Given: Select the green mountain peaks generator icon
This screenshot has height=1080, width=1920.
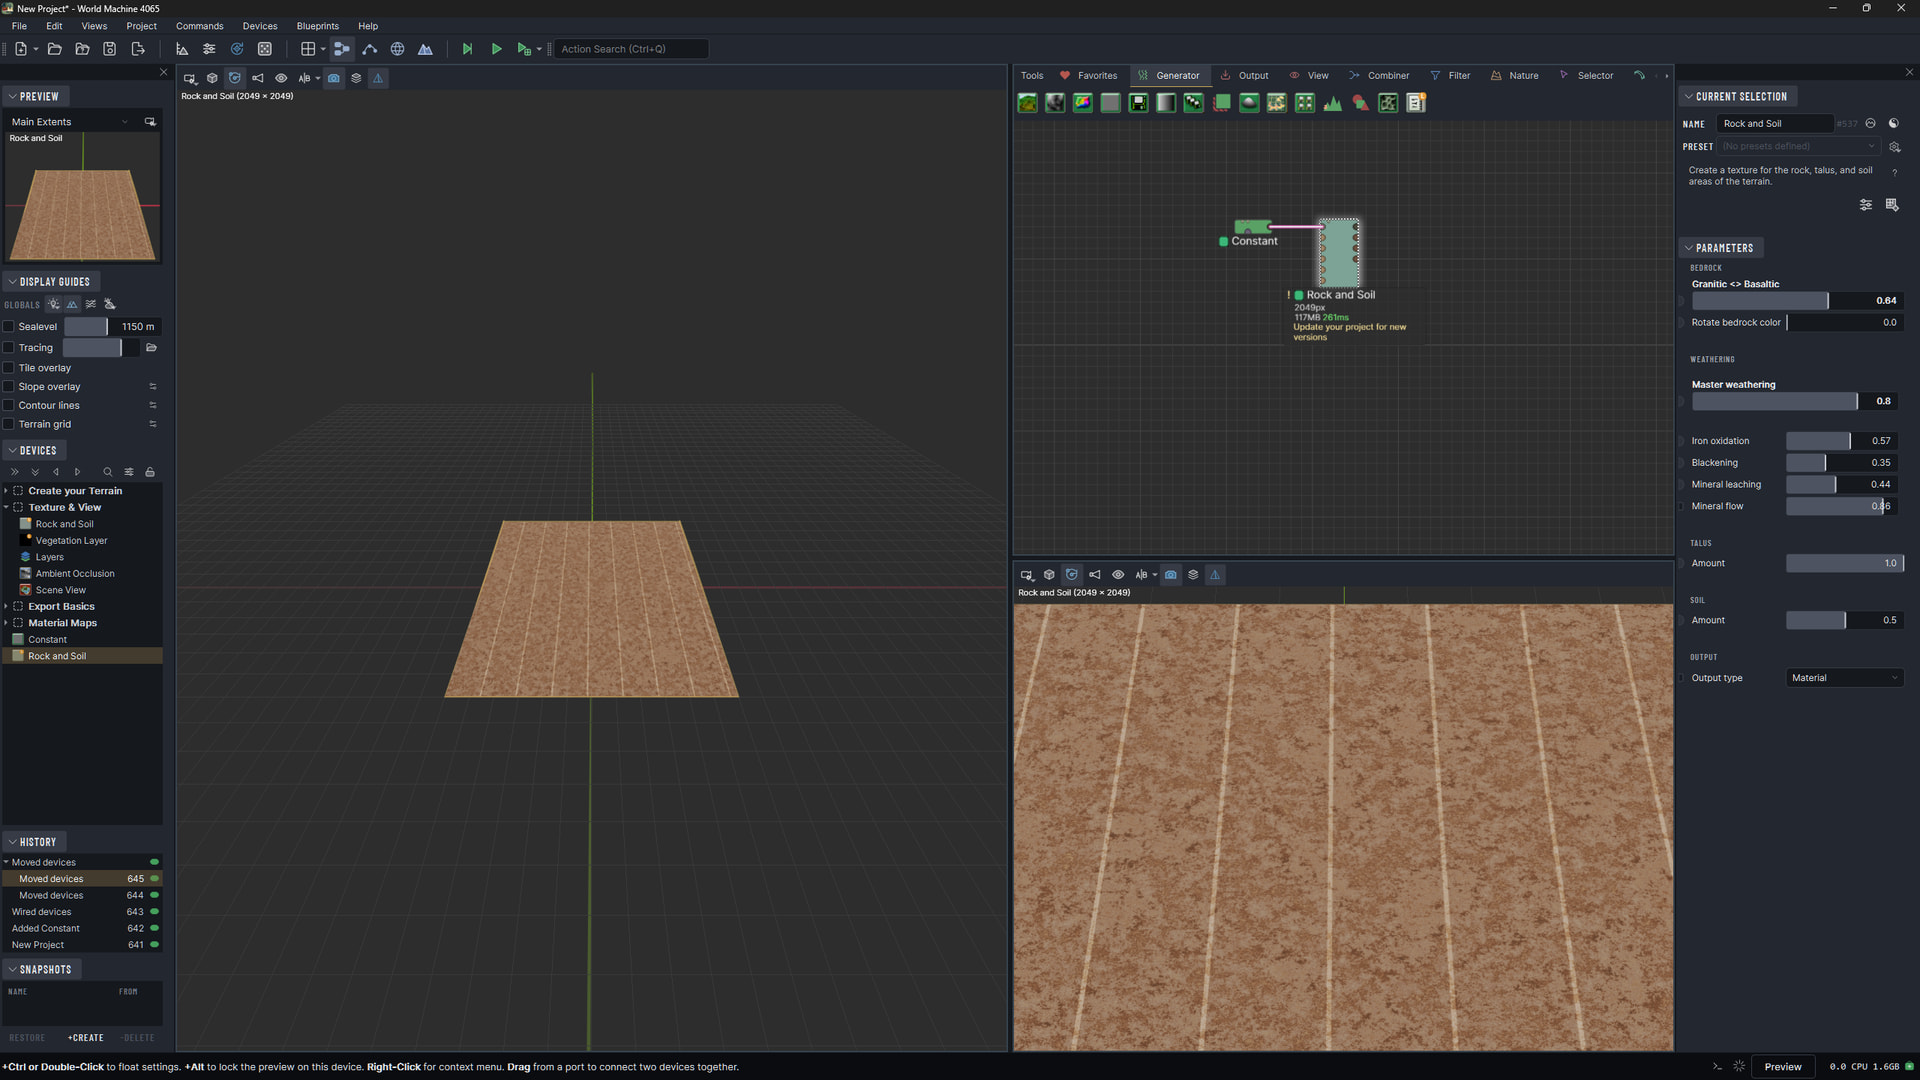Looking at the screenshot, I should [x=1333, y=103].
